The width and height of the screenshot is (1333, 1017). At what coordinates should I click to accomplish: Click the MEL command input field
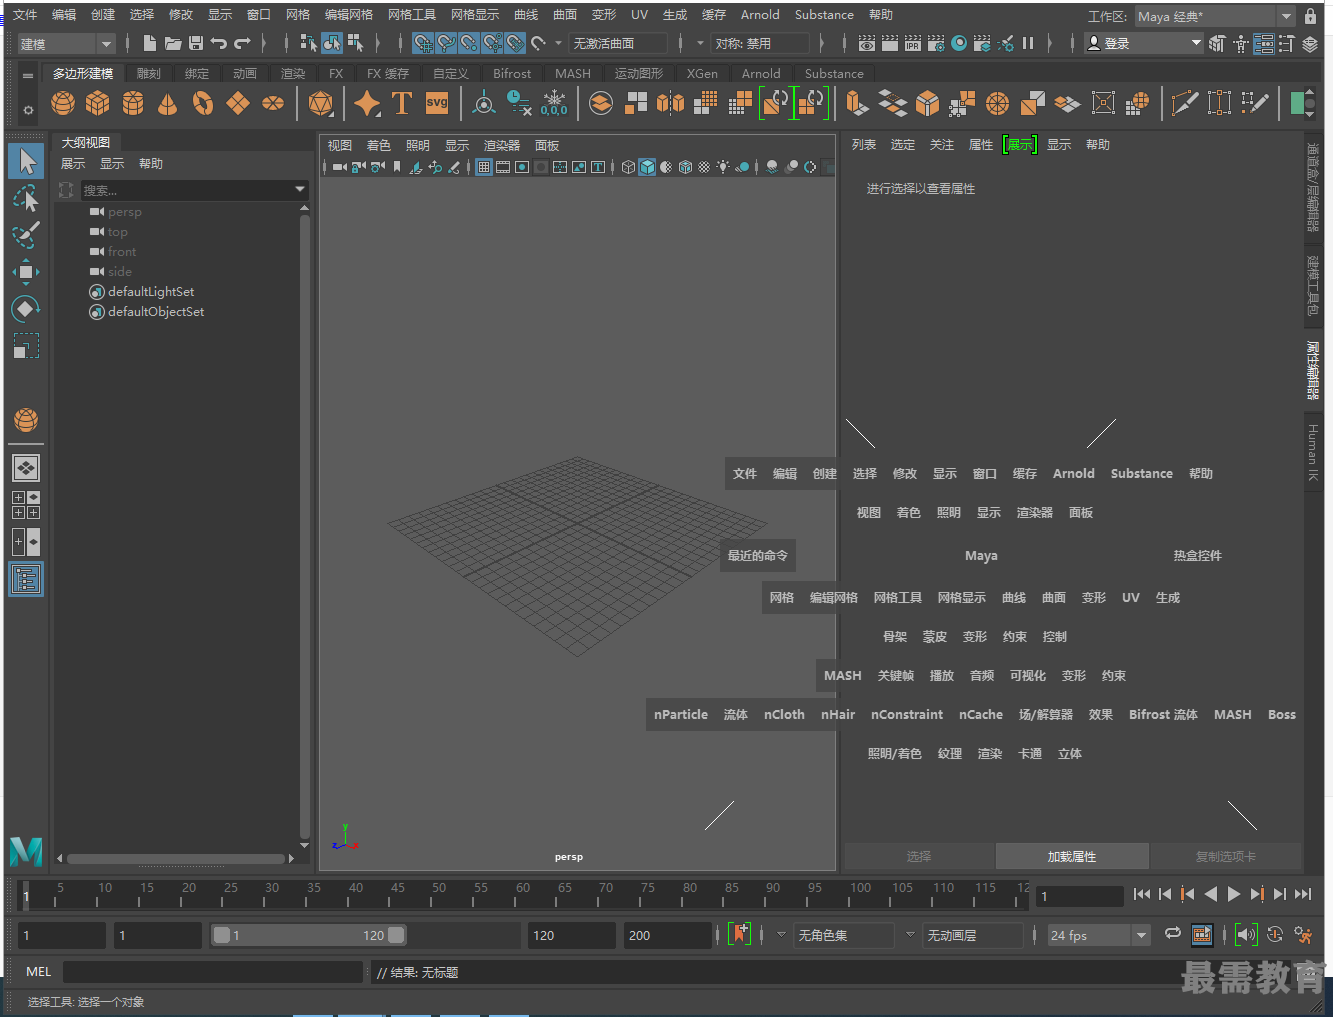tap(213, 972)
